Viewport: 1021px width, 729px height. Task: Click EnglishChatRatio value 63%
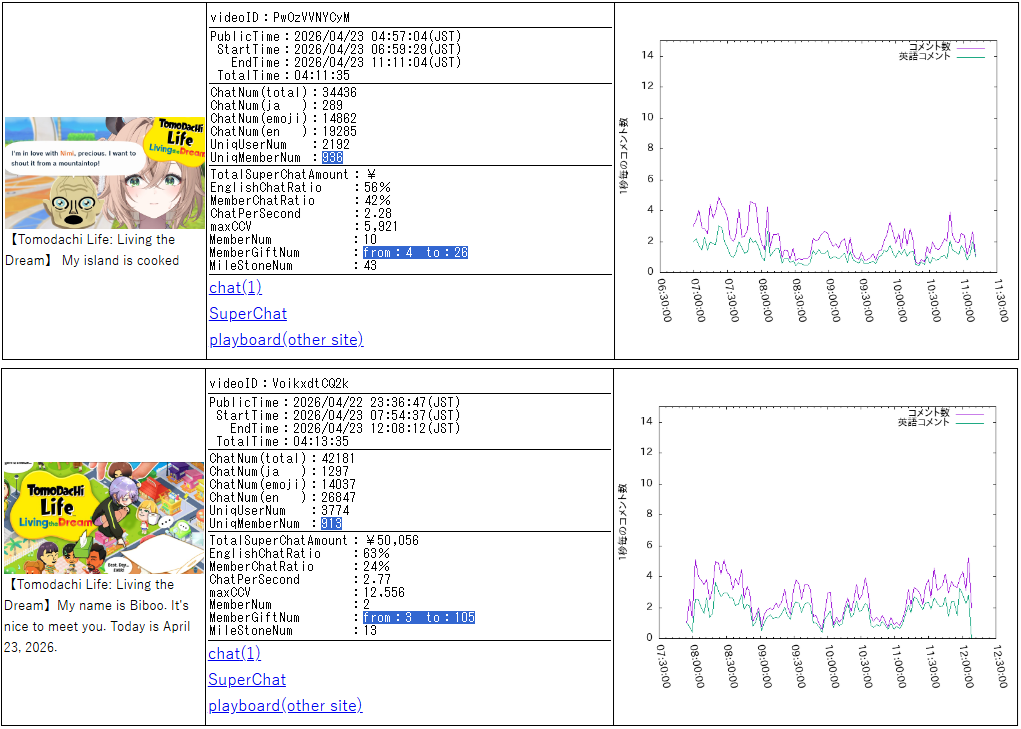point(376,554)
